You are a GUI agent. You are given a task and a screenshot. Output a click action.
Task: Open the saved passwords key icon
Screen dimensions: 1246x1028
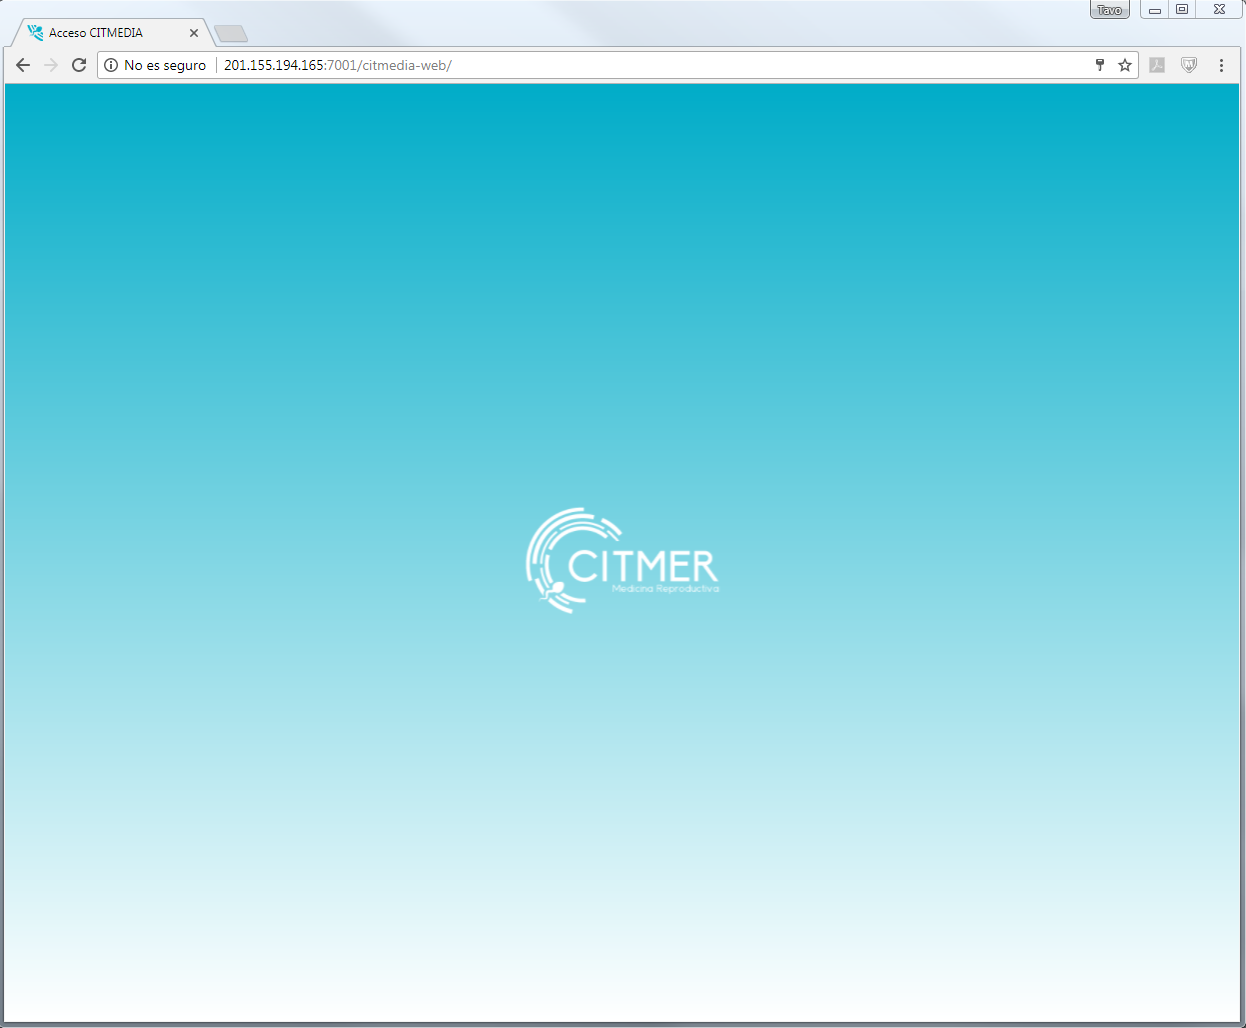1100,65
